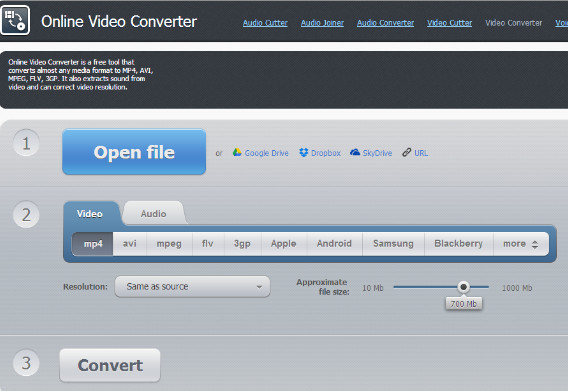
Task: Expand the more formats dropdown
Action: coord(521,244)
